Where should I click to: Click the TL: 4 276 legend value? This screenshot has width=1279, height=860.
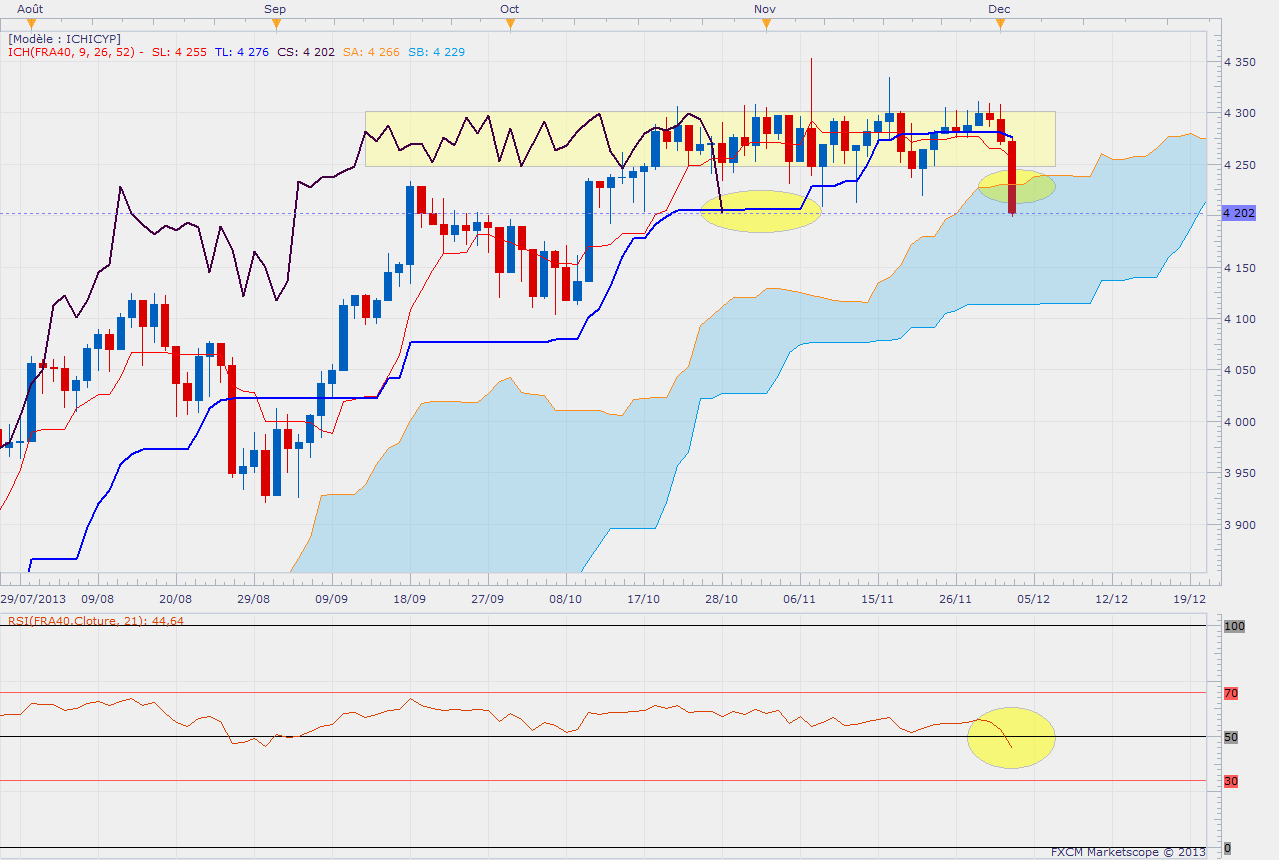click(x=241, y=52)
